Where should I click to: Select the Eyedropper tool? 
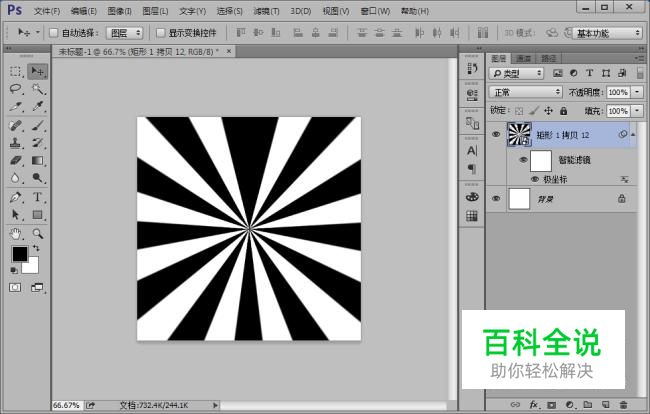point(37,107)
